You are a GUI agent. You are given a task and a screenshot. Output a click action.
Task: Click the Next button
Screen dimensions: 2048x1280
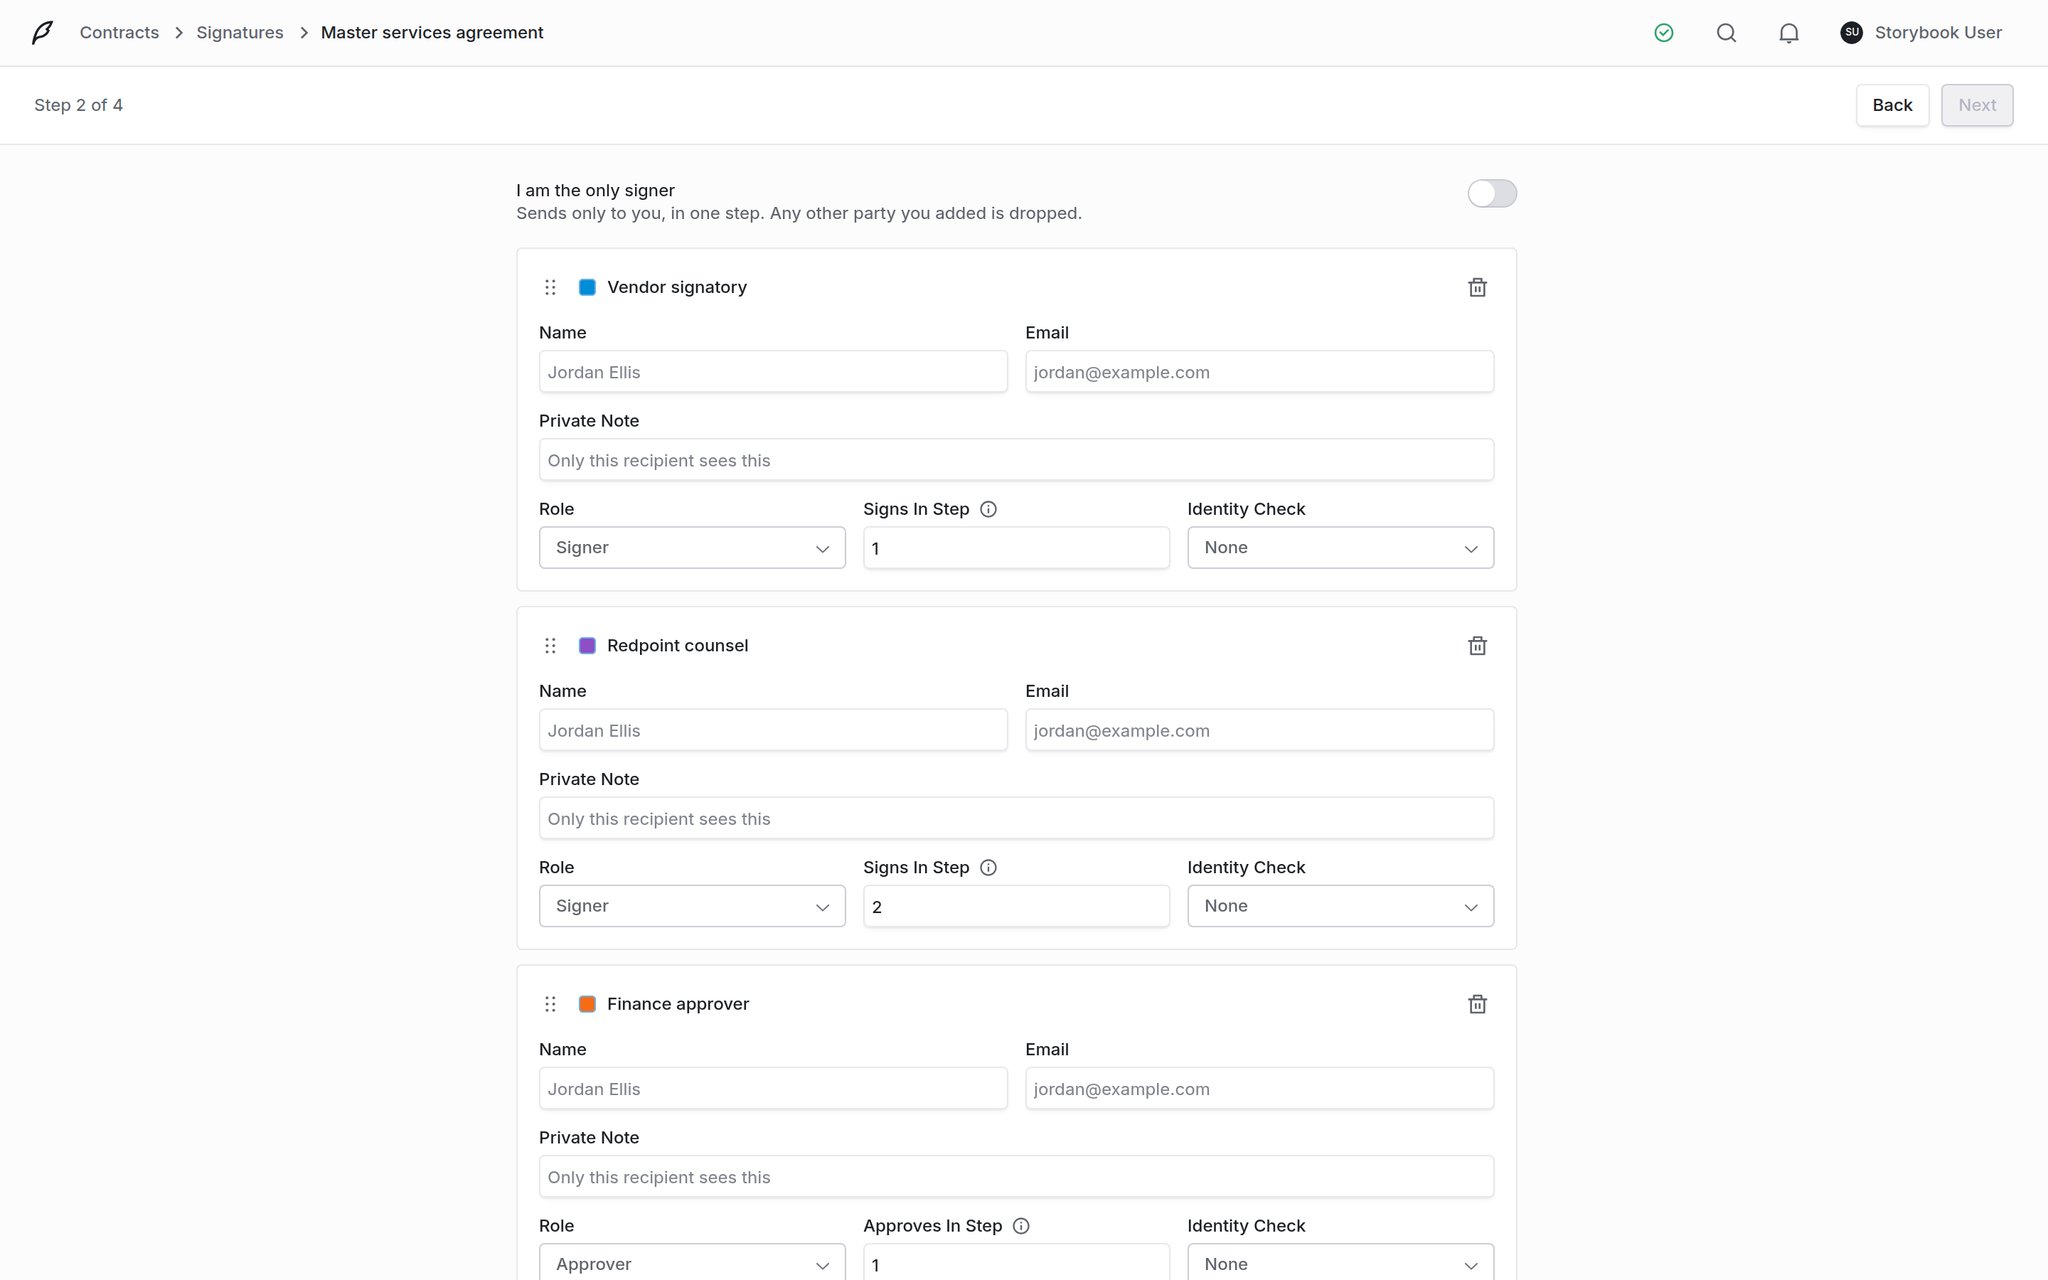click(x=1977, y=105)
